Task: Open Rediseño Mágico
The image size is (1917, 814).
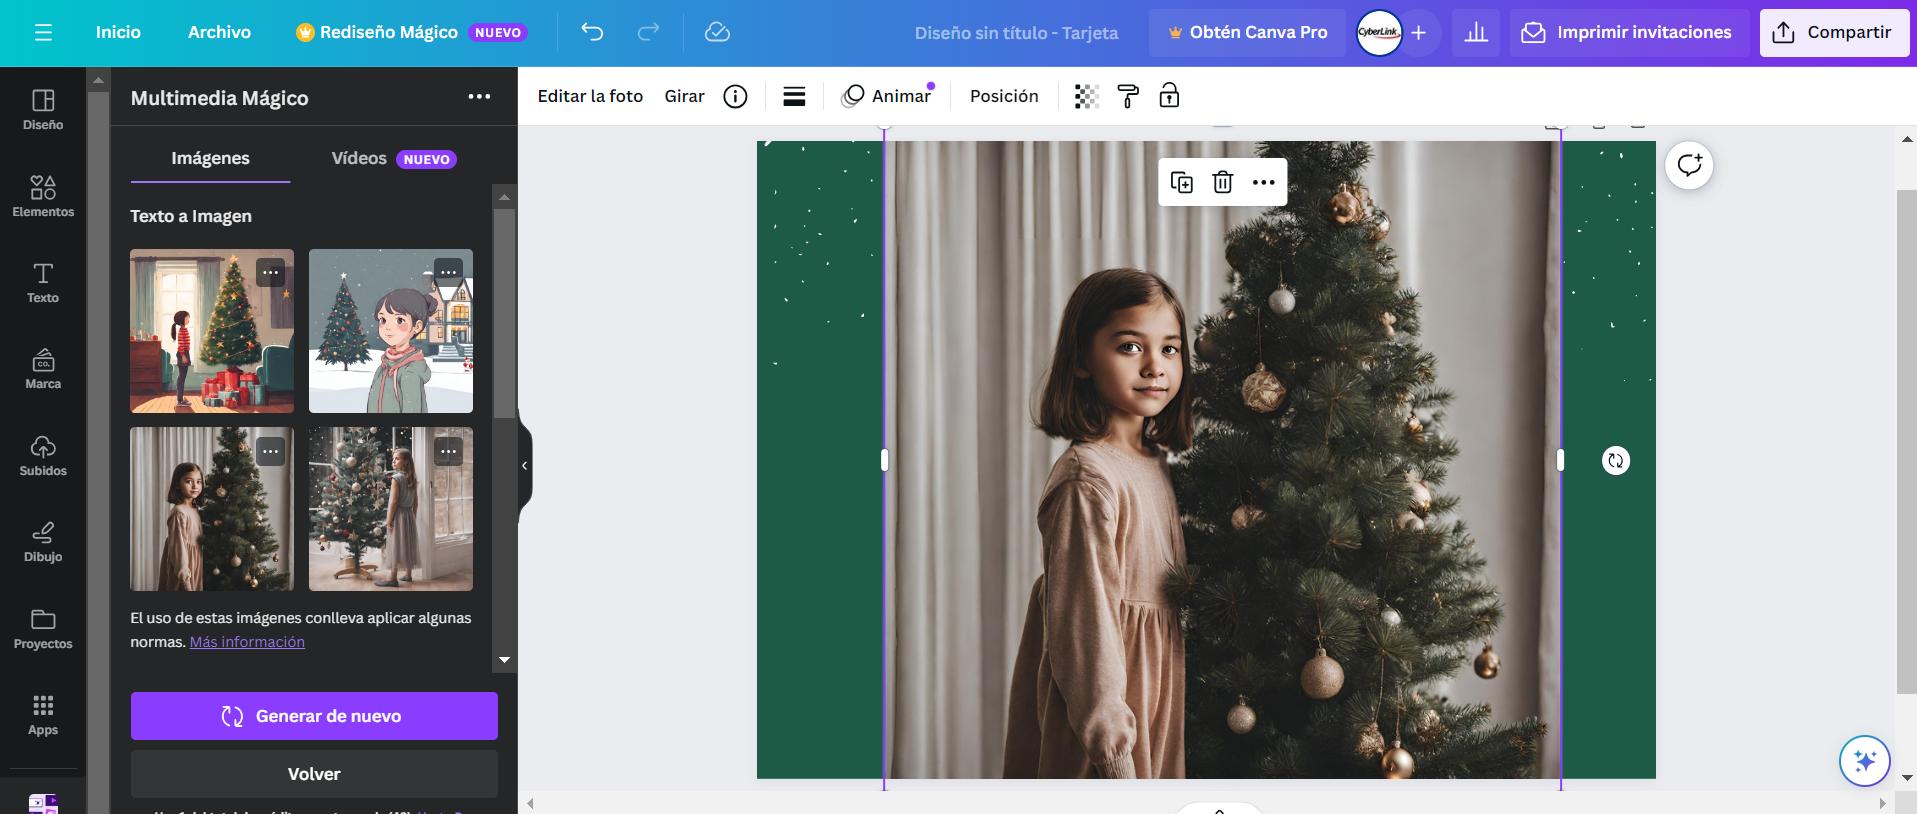Action: tap(410, 32)
